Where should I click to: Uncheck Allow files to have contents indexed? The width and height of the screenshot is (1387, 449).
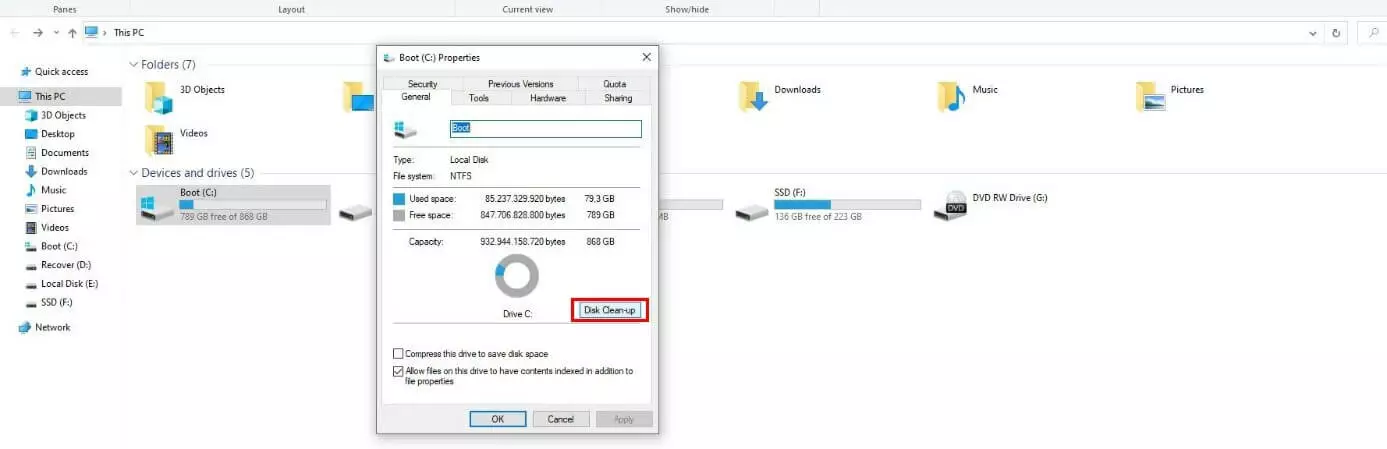pyautogui.click(x=398, y=371)
